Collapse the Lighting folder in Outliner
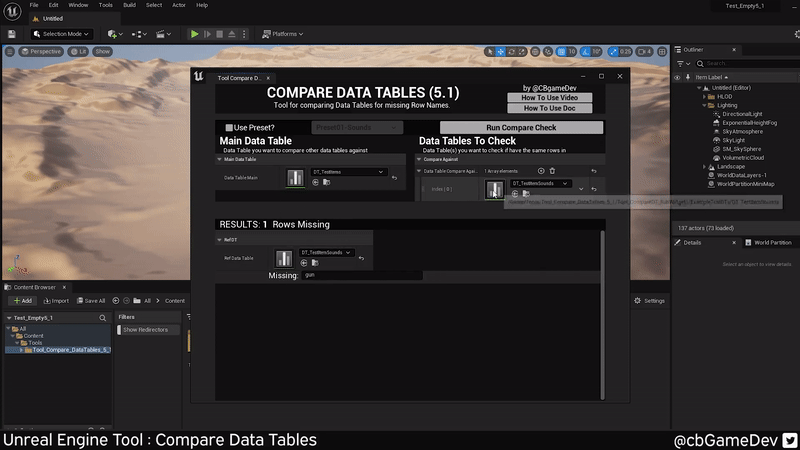The width and height of the screenshot is (800, 450). 705,105
